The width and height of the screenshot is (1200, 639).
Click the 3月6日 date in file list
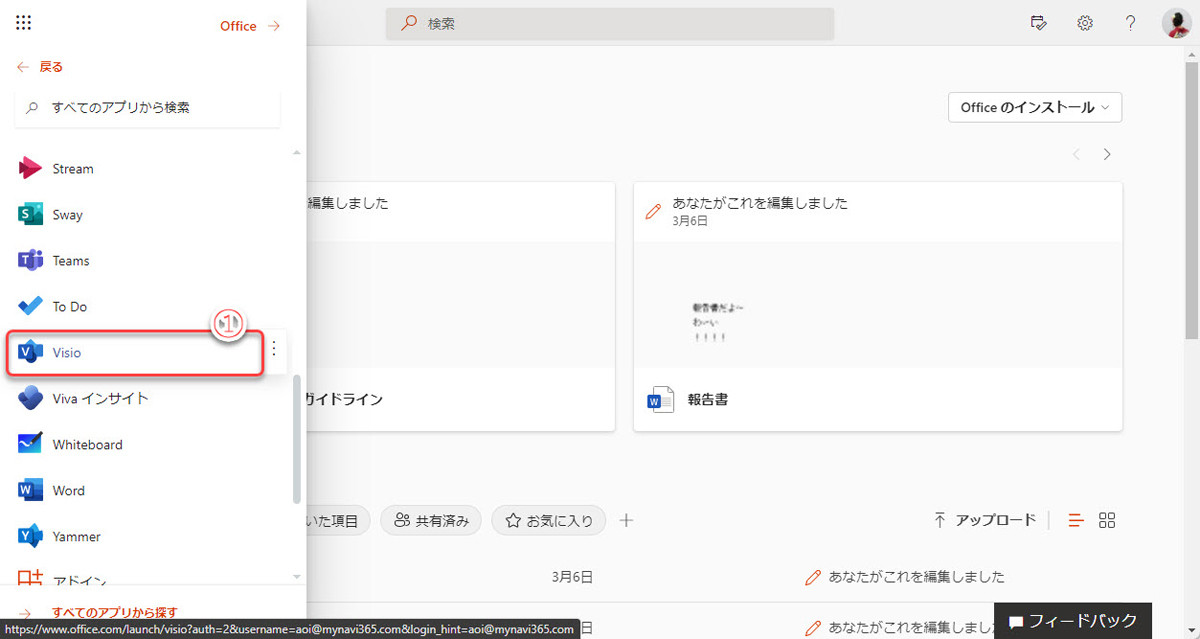(x=572, y=577)
